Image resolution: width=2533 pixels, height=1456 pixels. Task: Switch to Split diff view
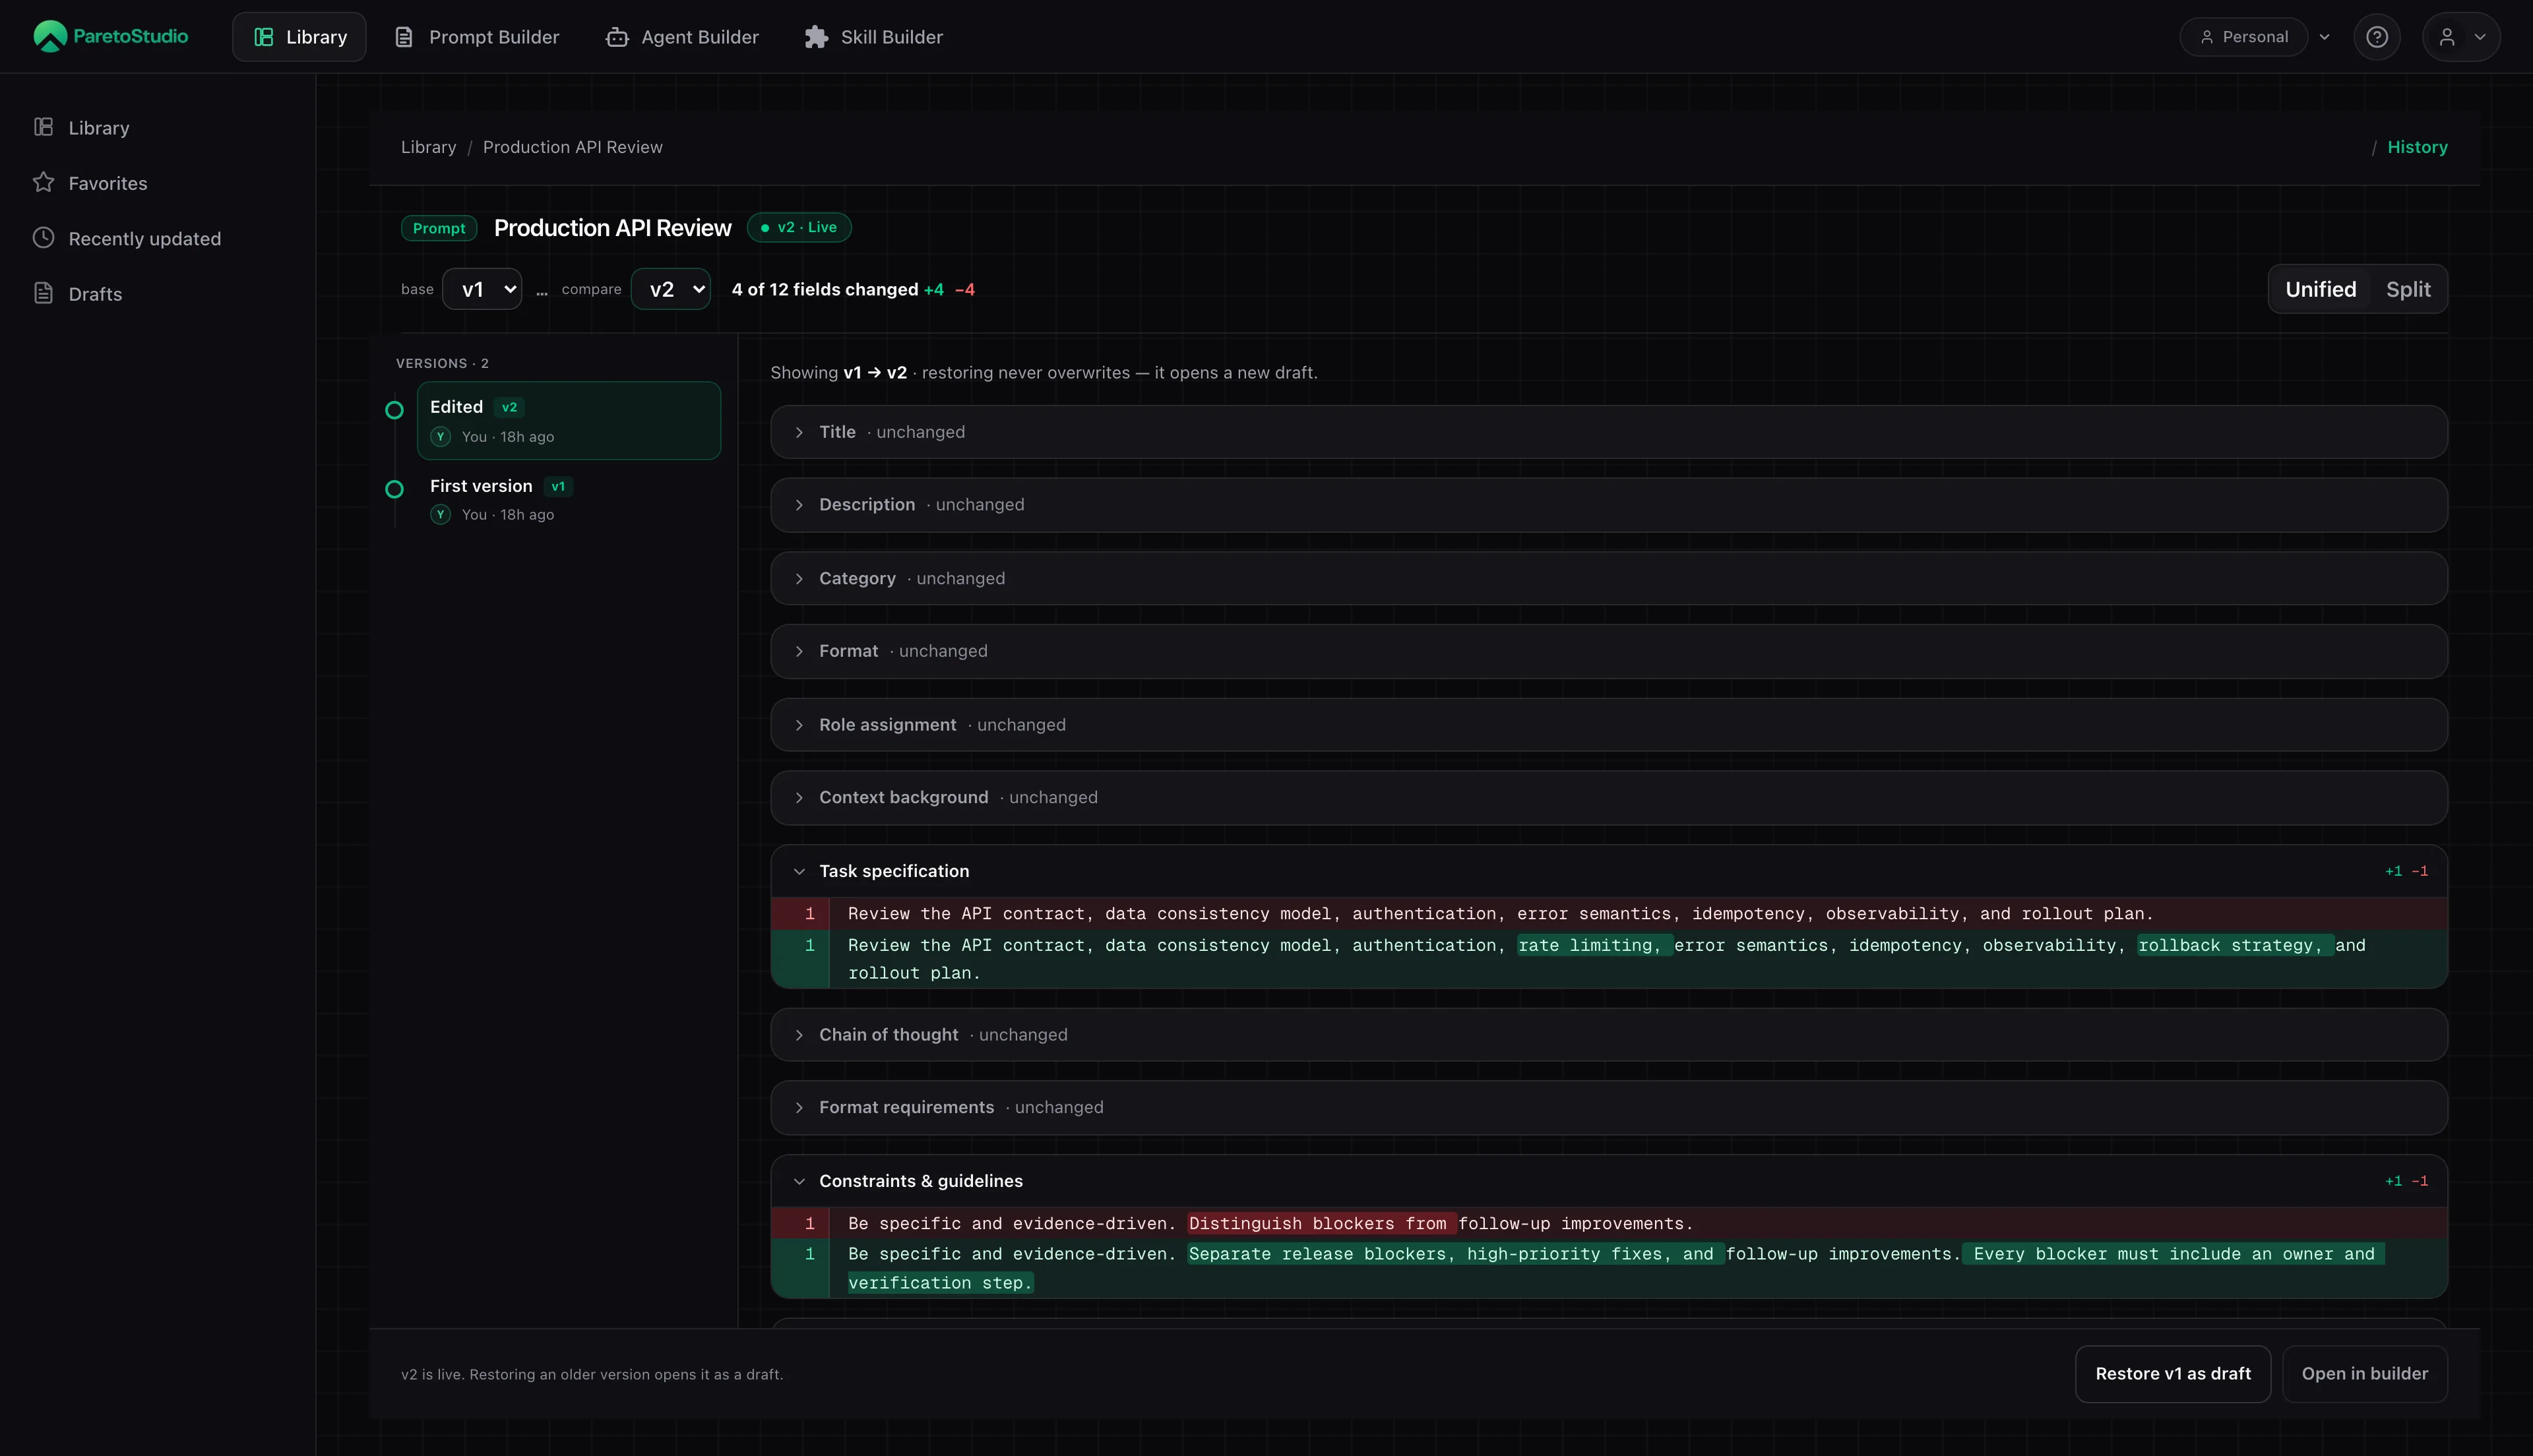2408,289
